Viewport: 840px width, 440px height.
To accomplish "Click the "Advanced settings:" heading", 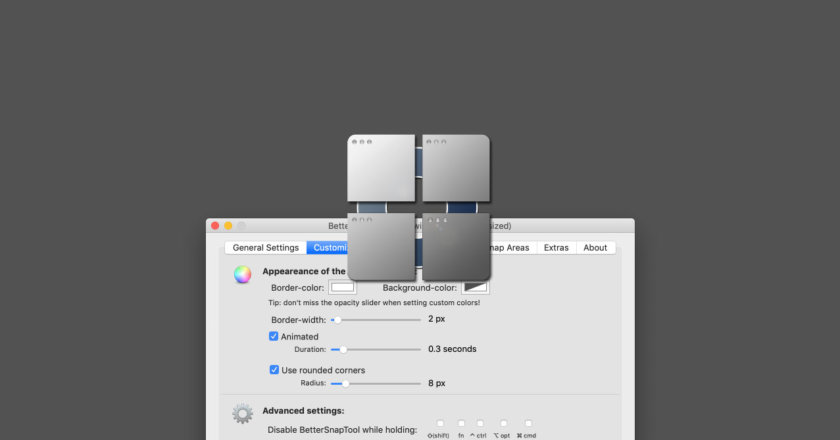I will coord(303,411).
